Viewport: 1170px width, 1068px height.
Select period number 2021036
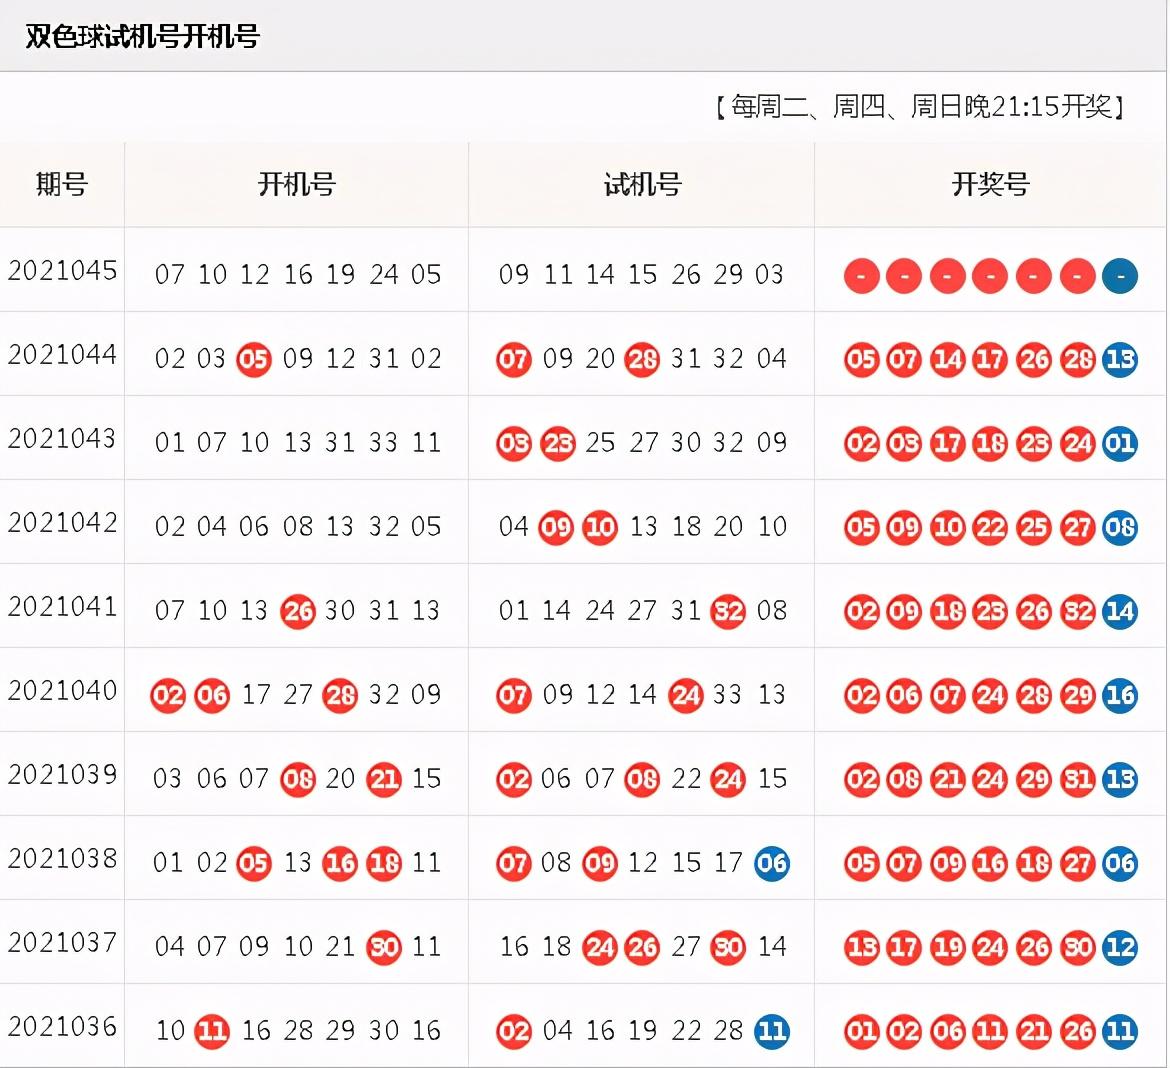63,1026
